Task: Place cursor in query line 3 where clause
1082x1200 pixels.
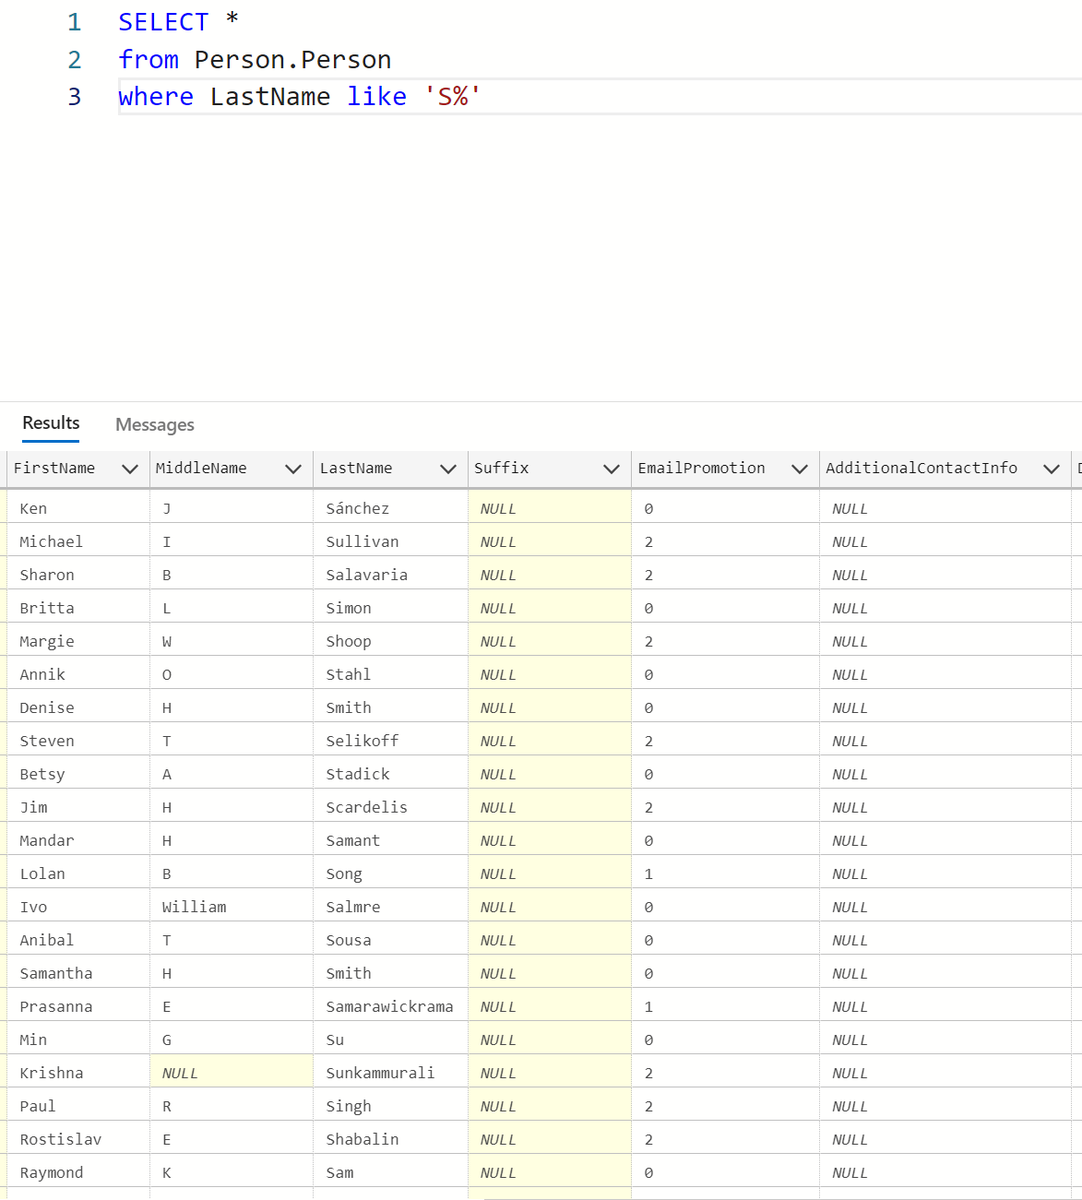Action: 600,97
